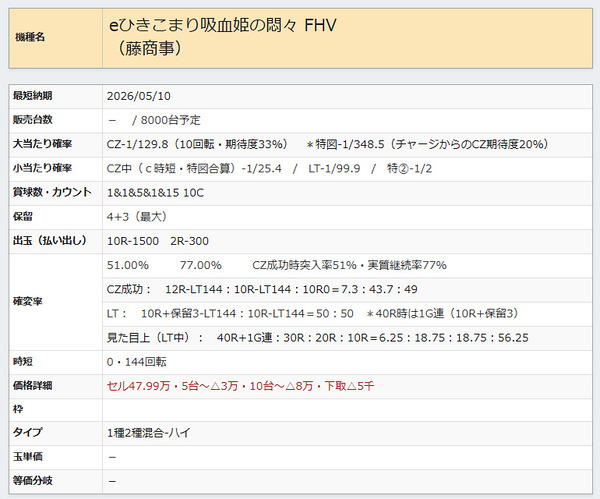This screenshot has height=499, width=600.
Task: Select the maker name （藤商事）
Action: click(149, 49)
